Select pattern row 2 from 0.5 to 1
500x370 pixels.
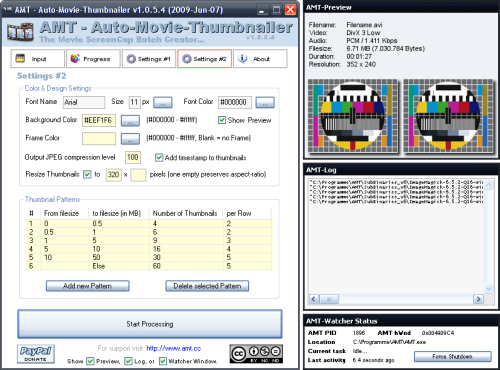pyautogui.click(x=149, y=232)
